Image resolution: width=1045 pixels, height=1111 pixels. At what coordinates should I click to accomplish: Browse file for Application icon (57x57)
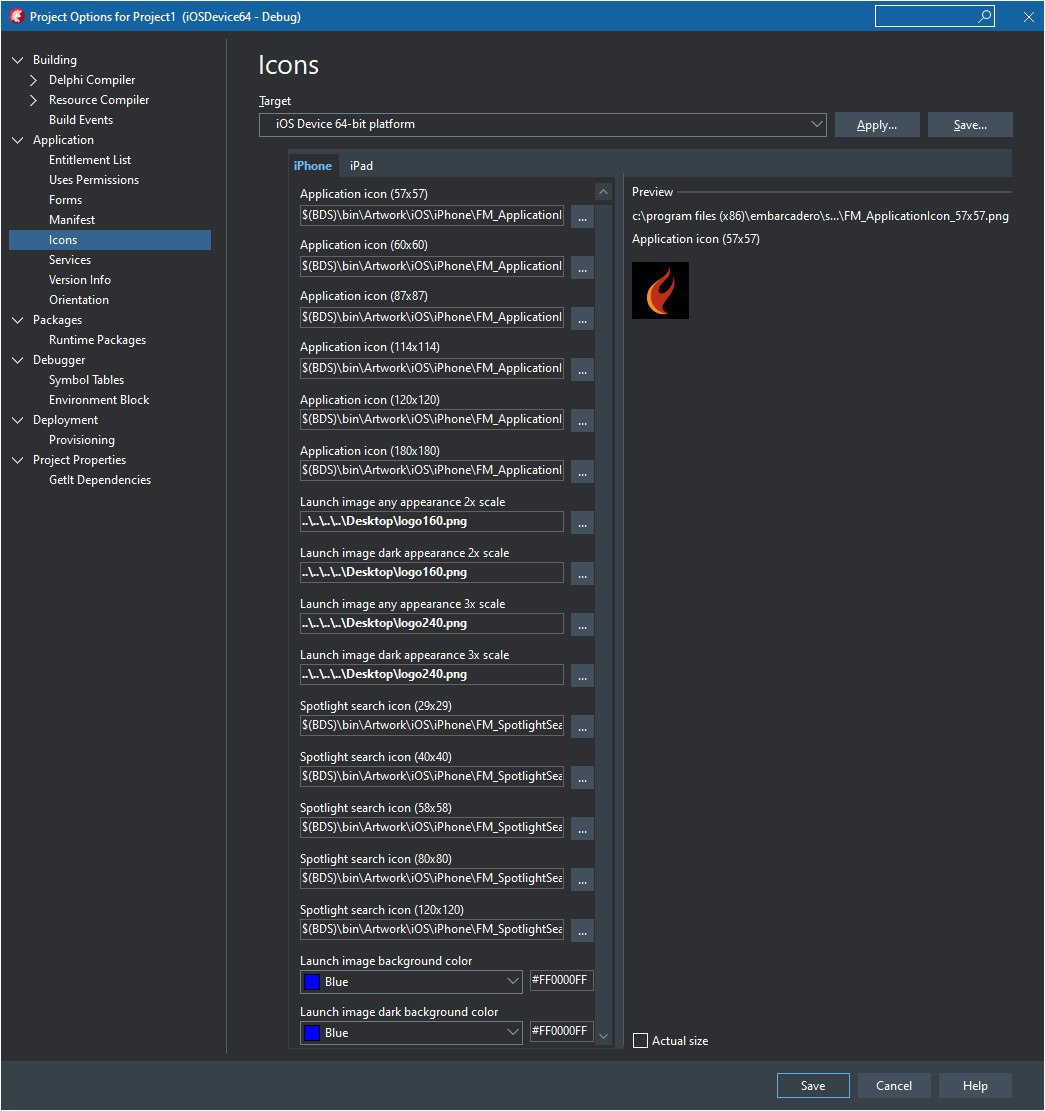[582, 217]
